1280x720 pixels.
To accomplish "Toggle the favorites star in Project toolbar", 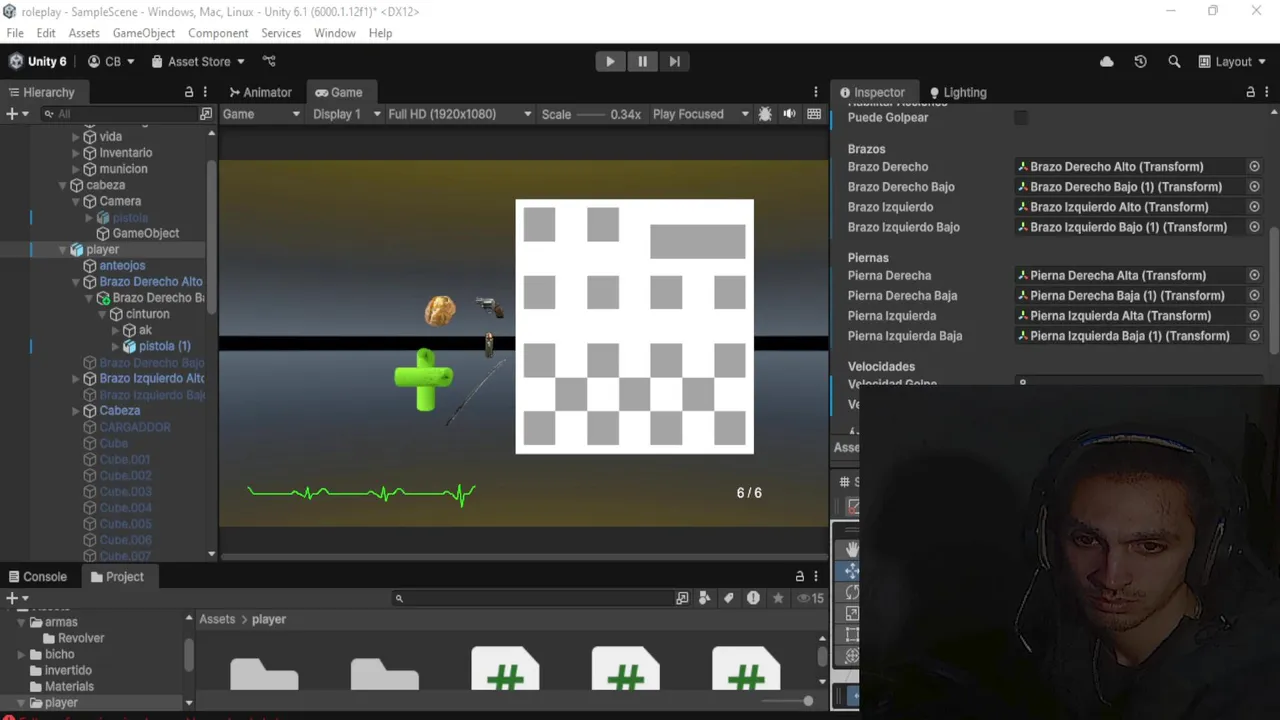I will pyautogui.click(x=778, y=598).
